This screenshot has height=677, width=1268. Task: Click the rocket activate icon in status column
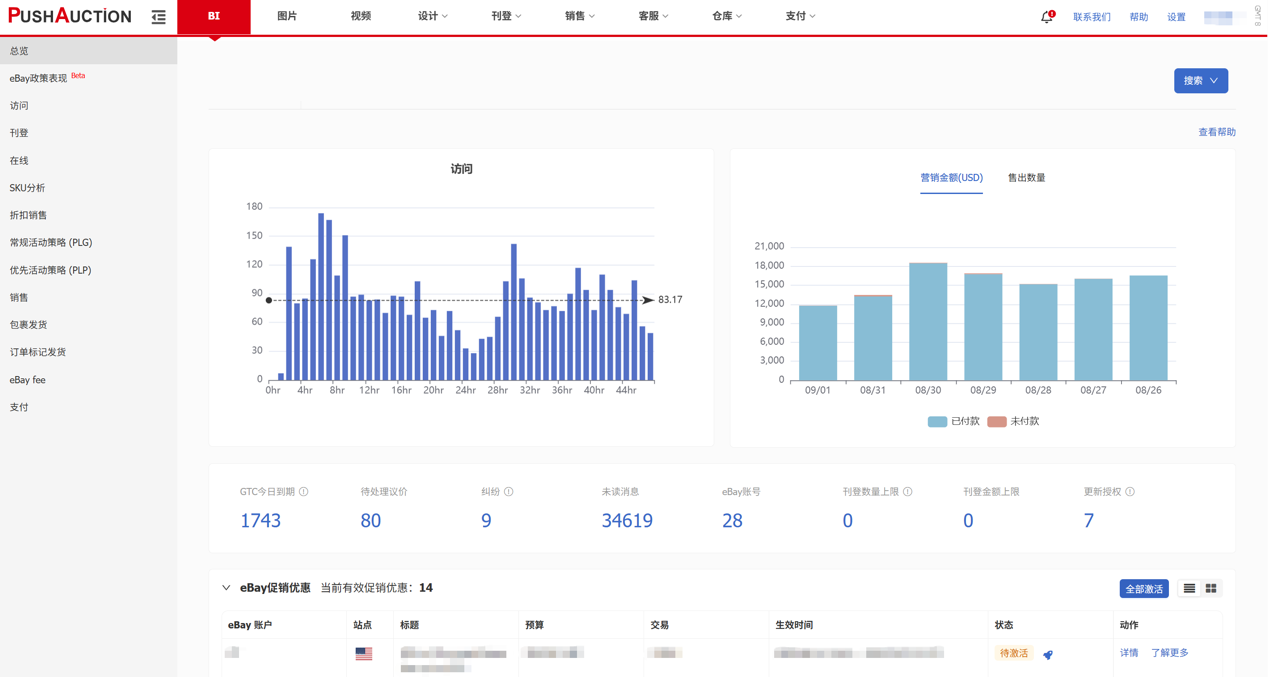coord(1048,654)
